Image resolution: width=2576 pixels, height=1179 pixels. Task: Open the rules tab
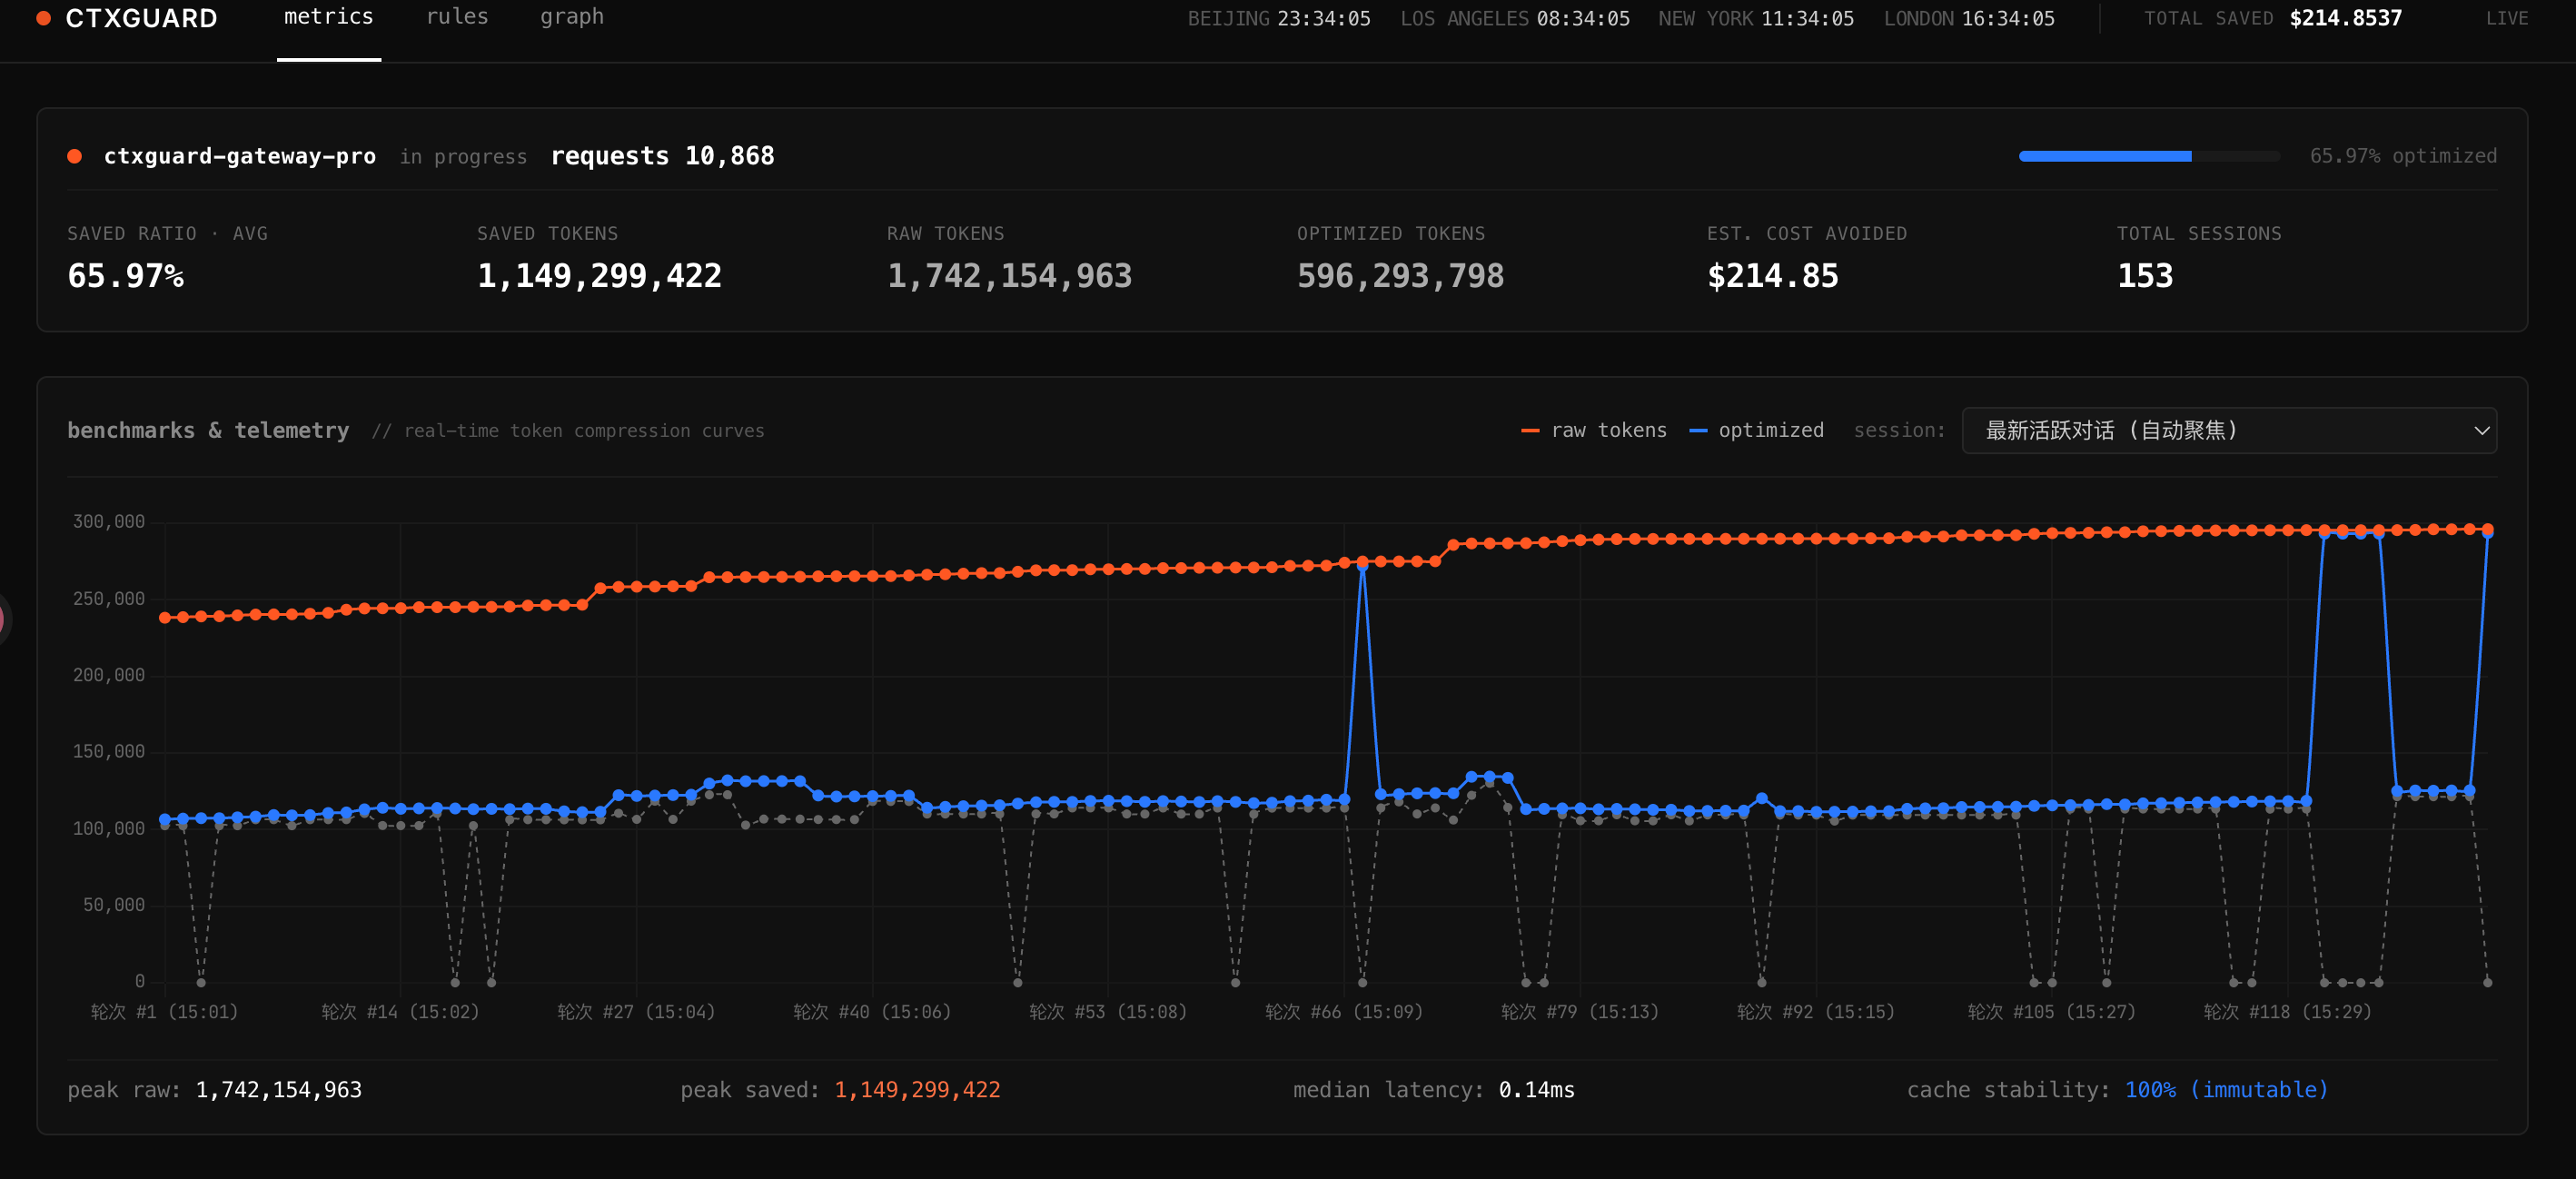coord(457,17)
